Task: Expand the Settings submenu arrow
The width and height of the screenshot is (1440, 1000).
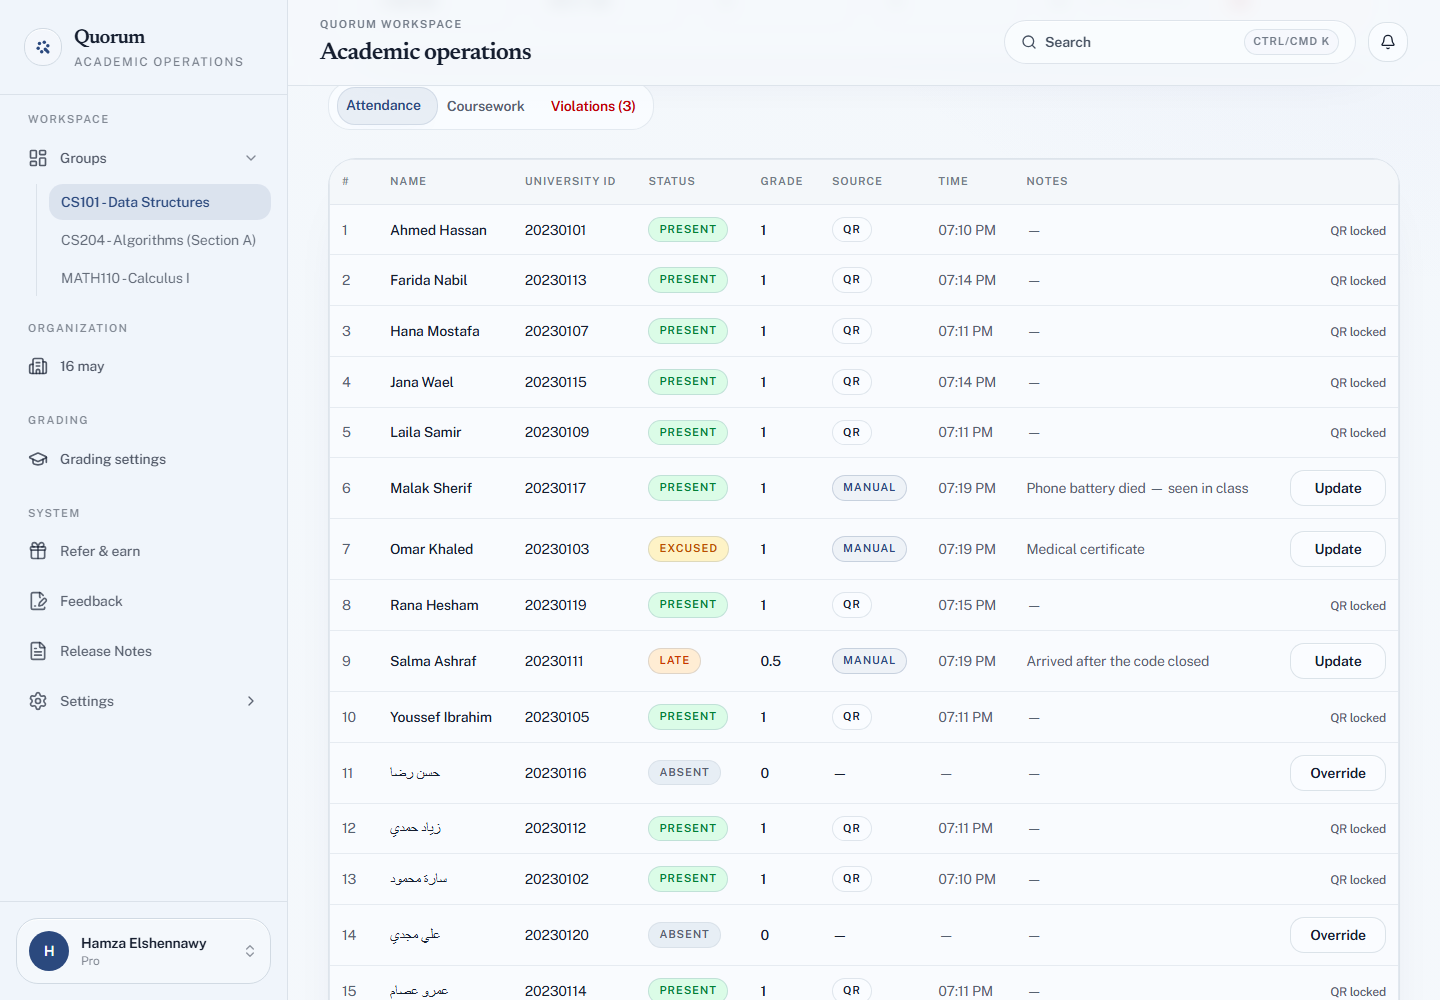Action: click(251, 701)
